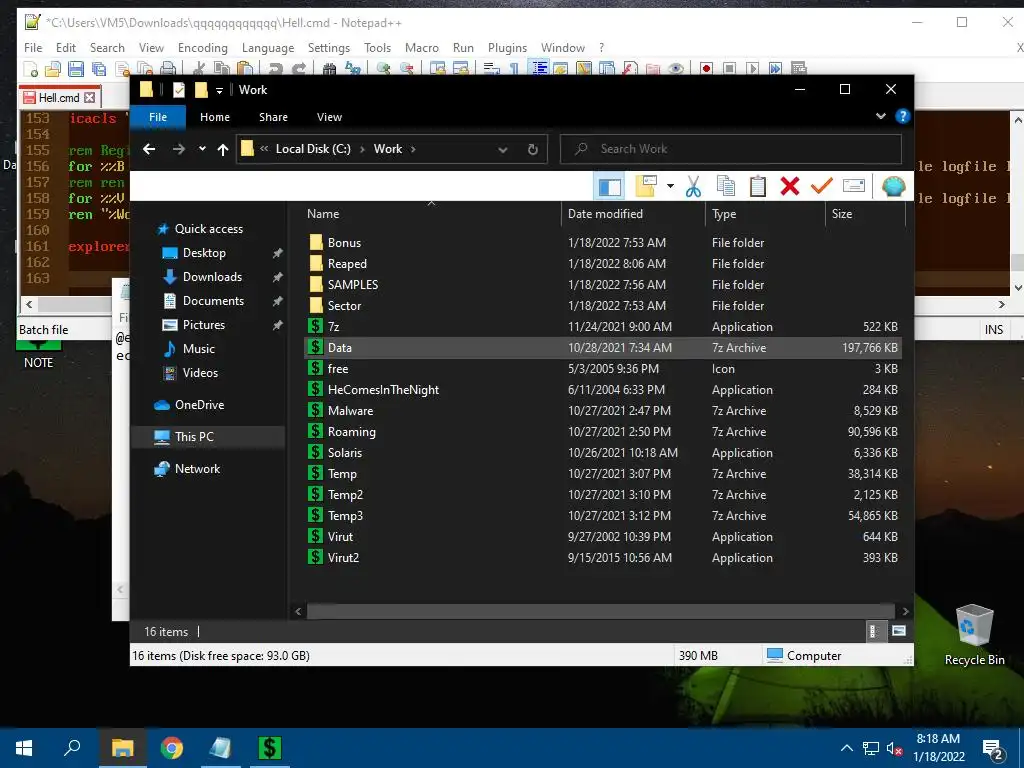
Task: Click the Start recording macro icon in Notepad++
Action: [x=706, y=68]
